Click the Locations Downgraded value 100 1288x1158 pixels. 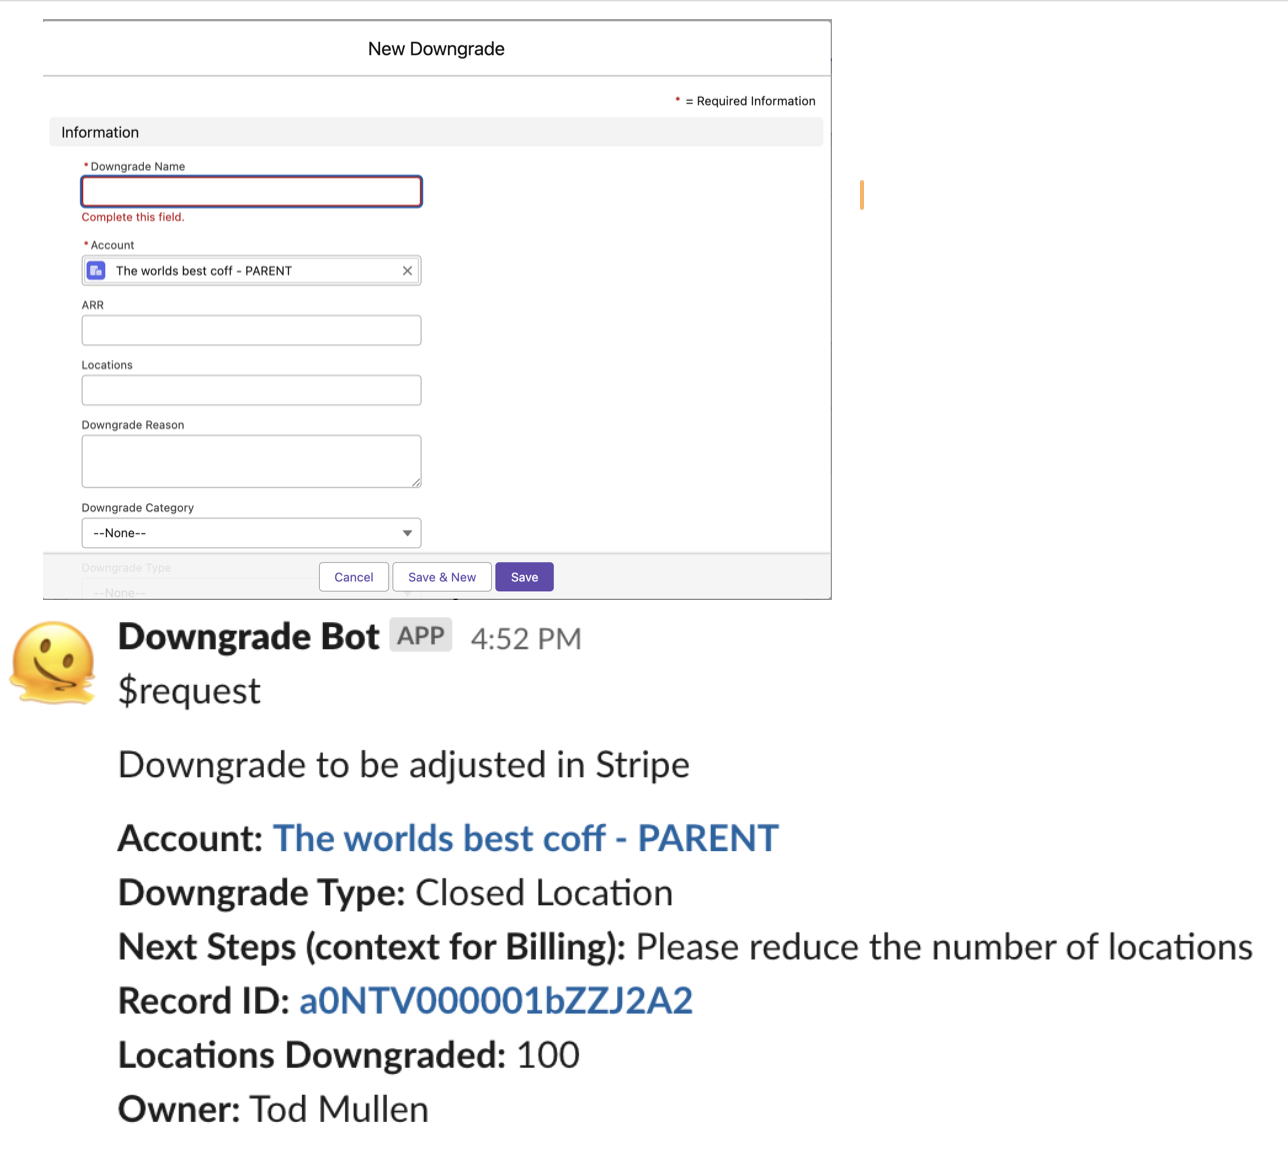pyautogui.click(x=548, y=1056)
